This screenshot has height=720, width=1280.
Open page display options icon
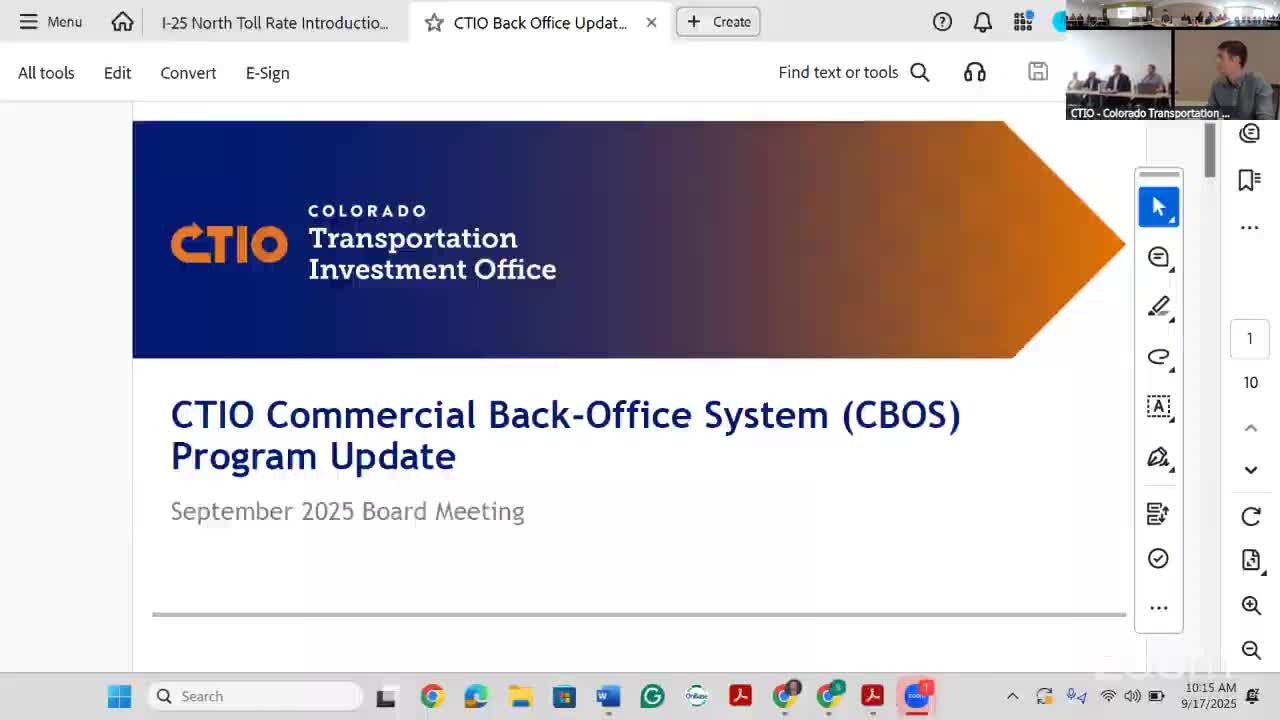pos(1251,560)
